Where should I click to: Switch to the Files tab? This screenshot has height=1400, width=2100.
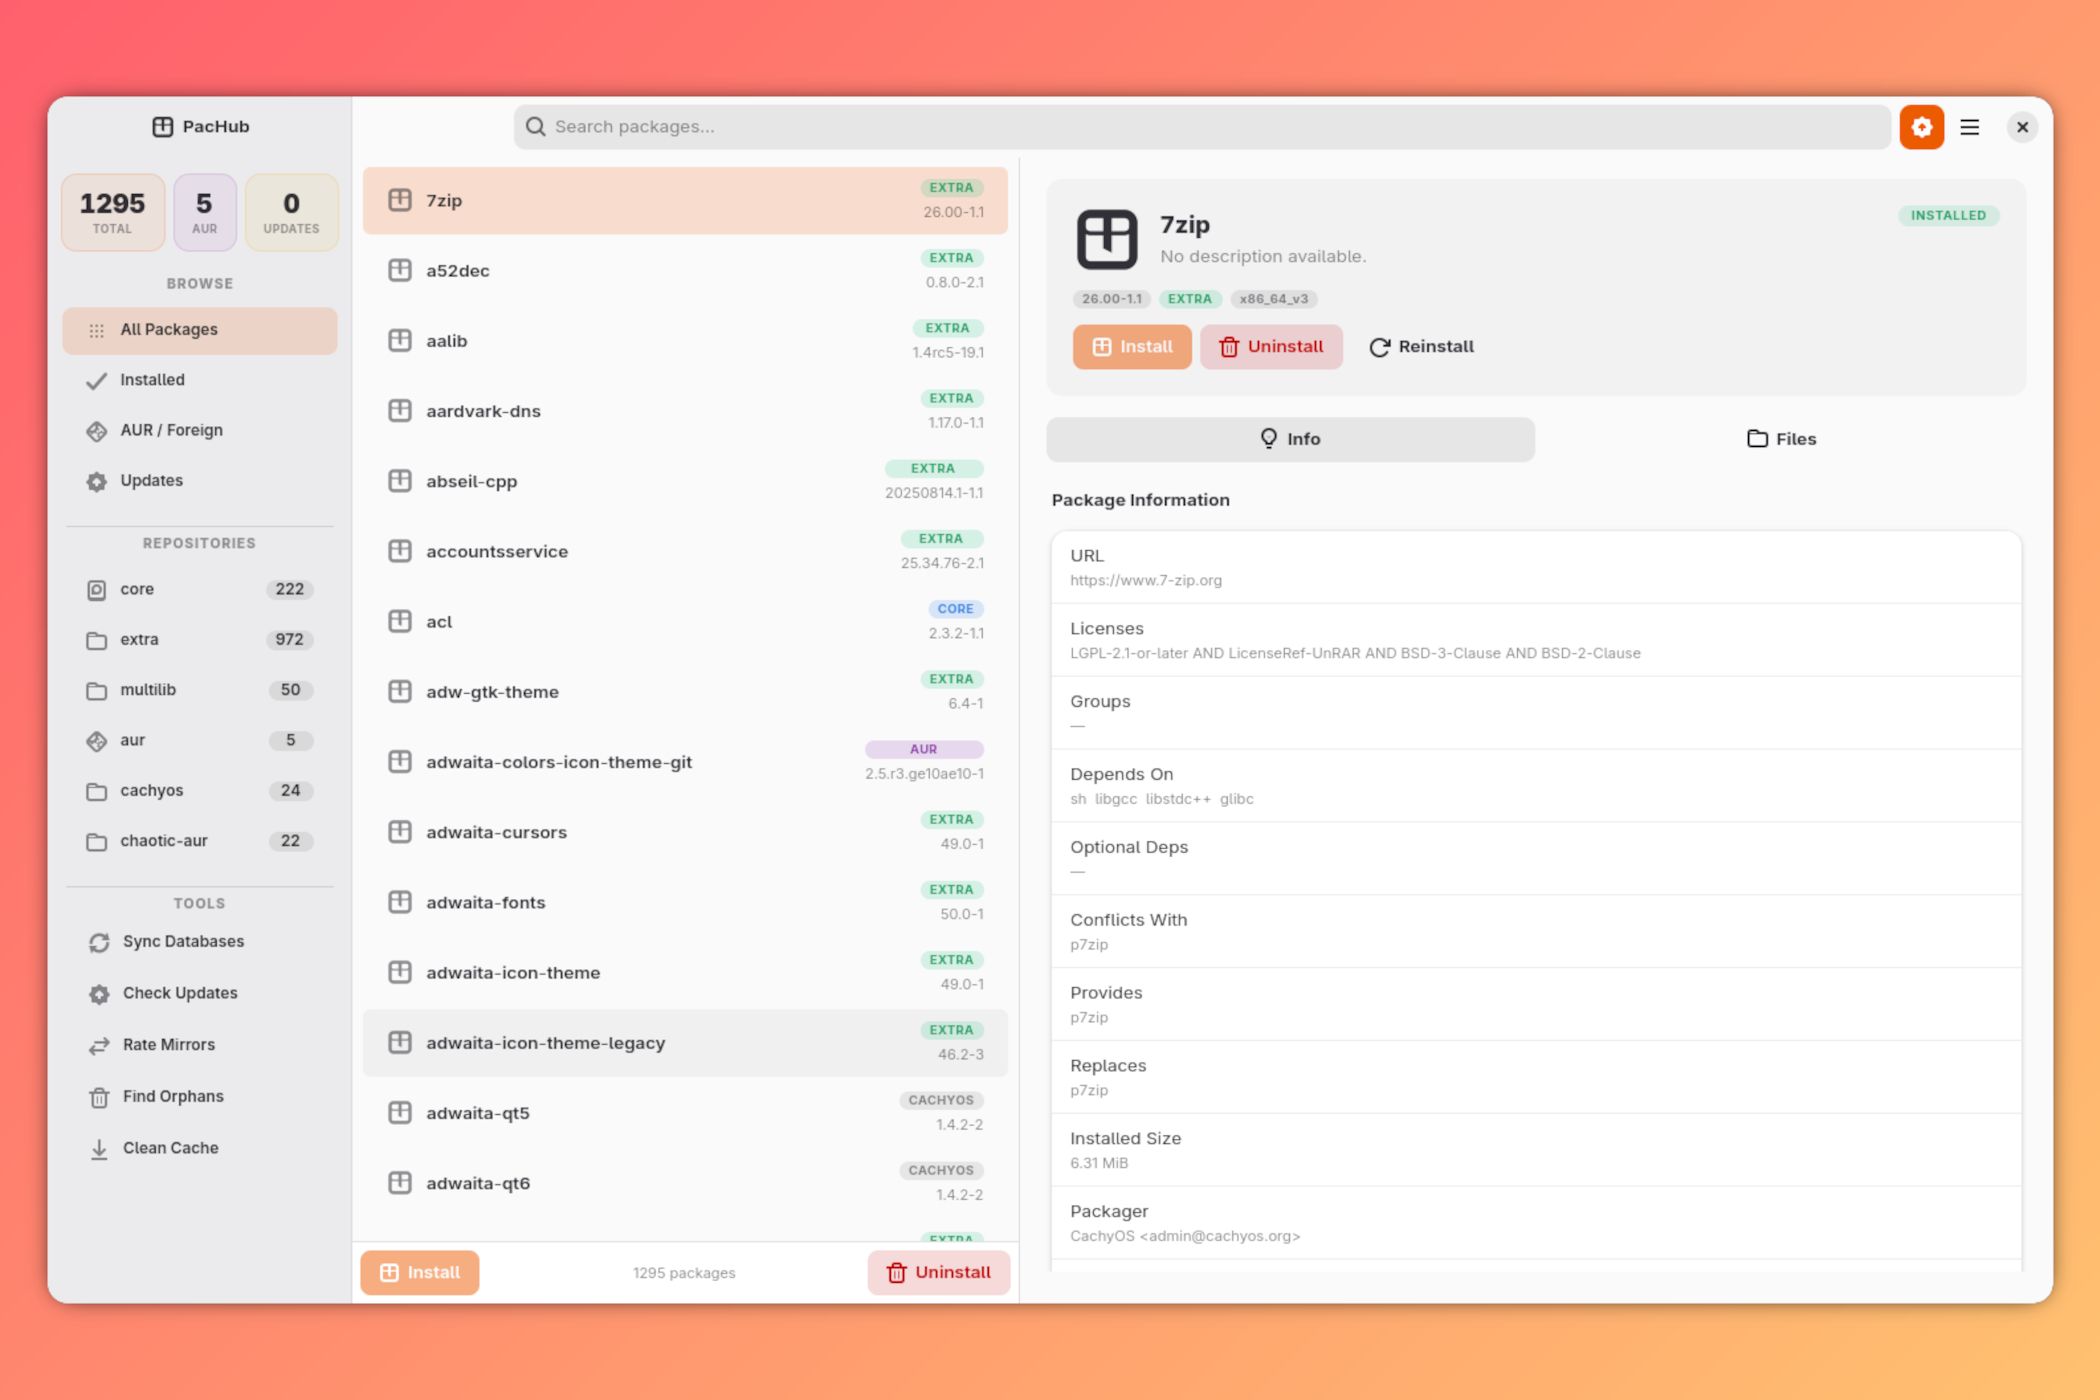1781,438
